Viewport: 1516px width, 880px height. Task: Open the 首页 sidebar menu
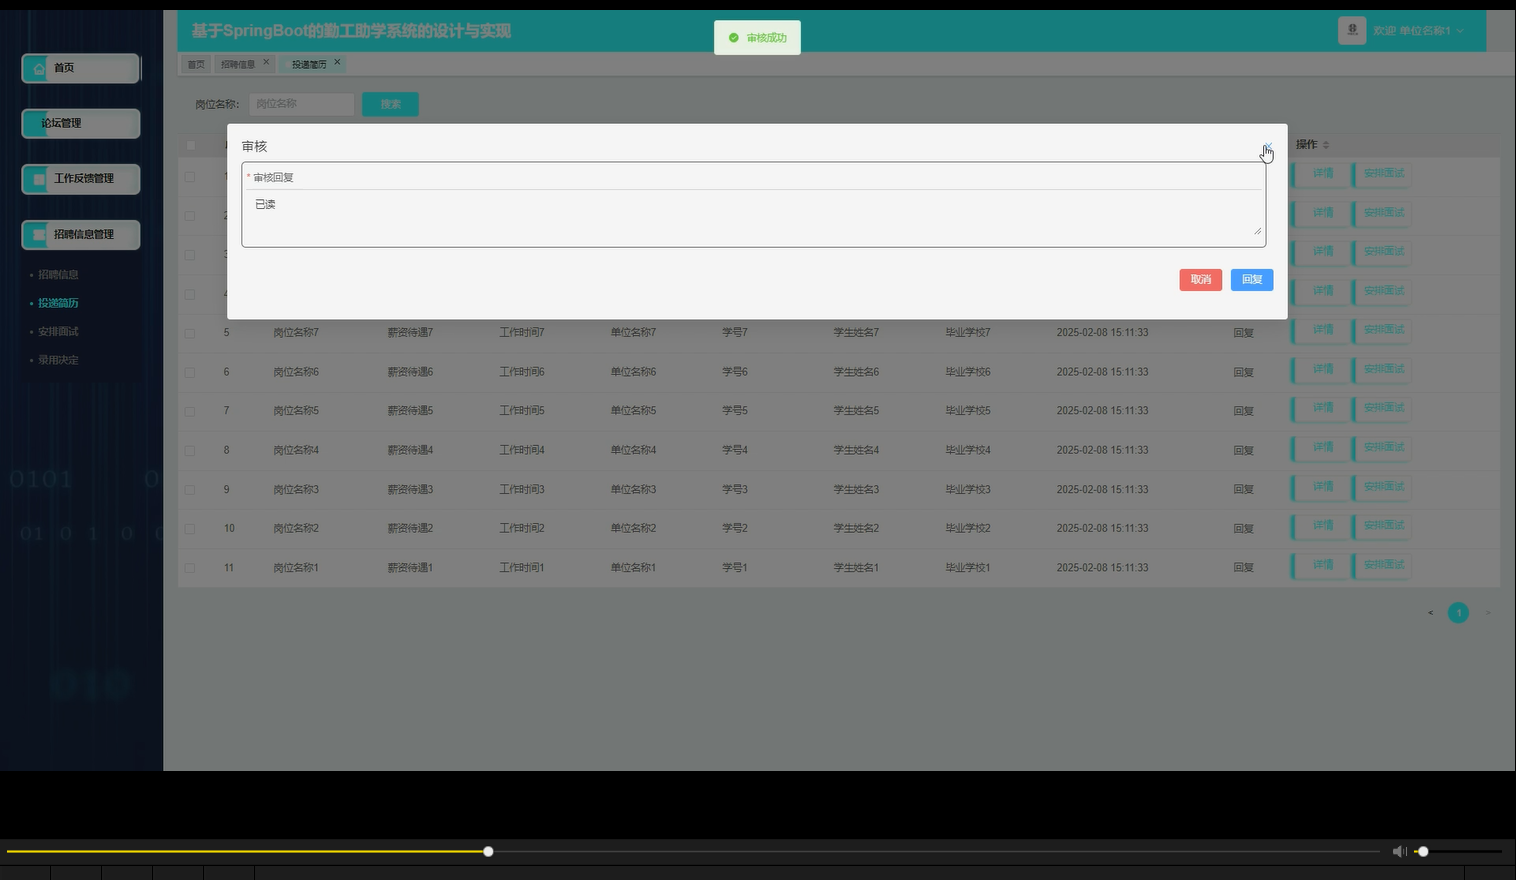click(80, 68)
